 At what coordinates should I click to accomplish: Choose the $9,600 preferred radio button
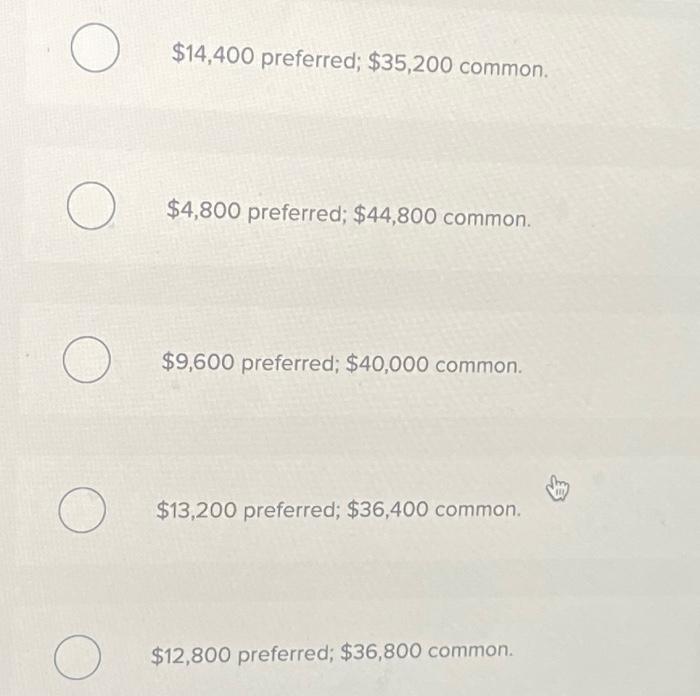87,359
